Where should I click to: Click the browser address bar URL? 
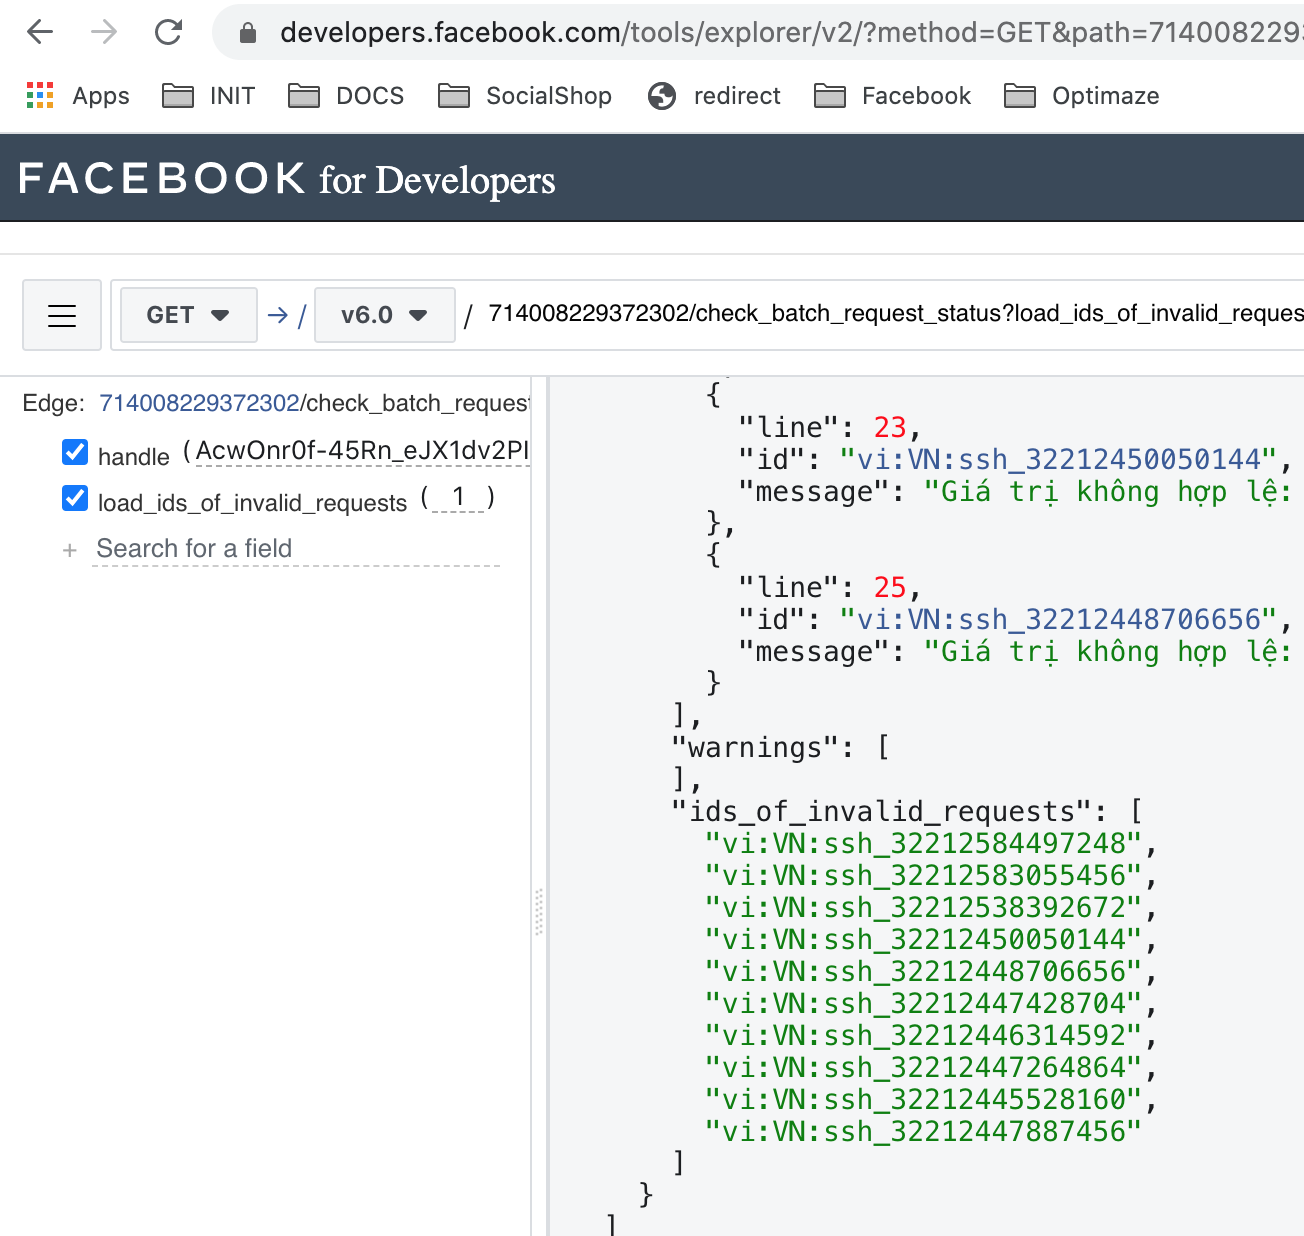790,33
